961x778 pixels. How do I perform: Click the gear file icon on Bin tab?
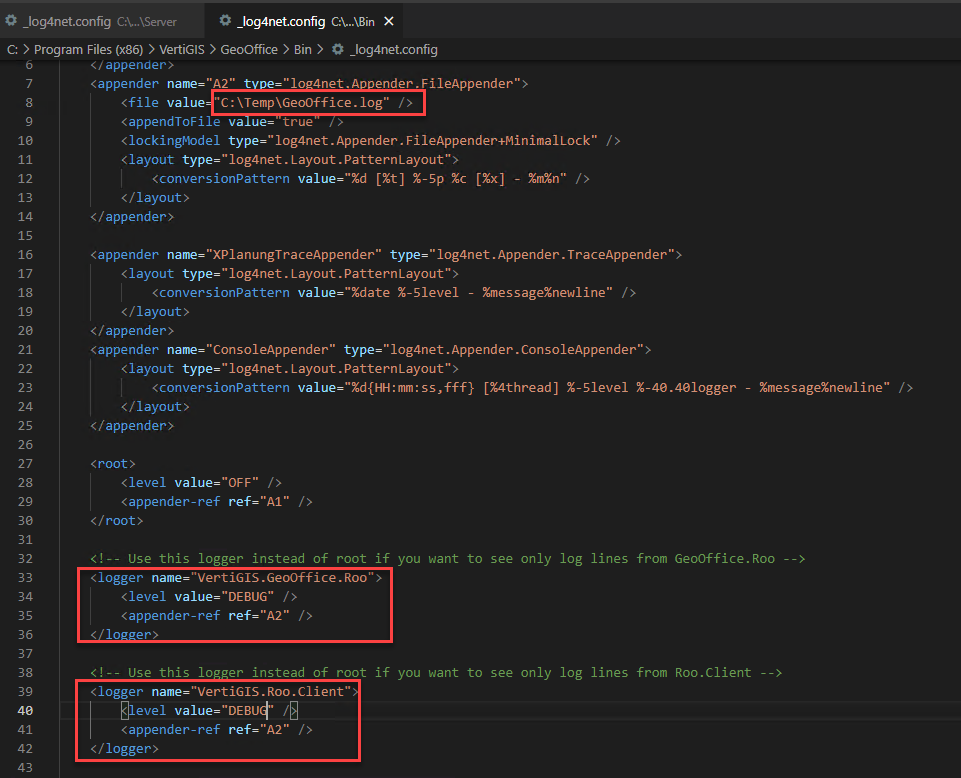pos(225,20)
